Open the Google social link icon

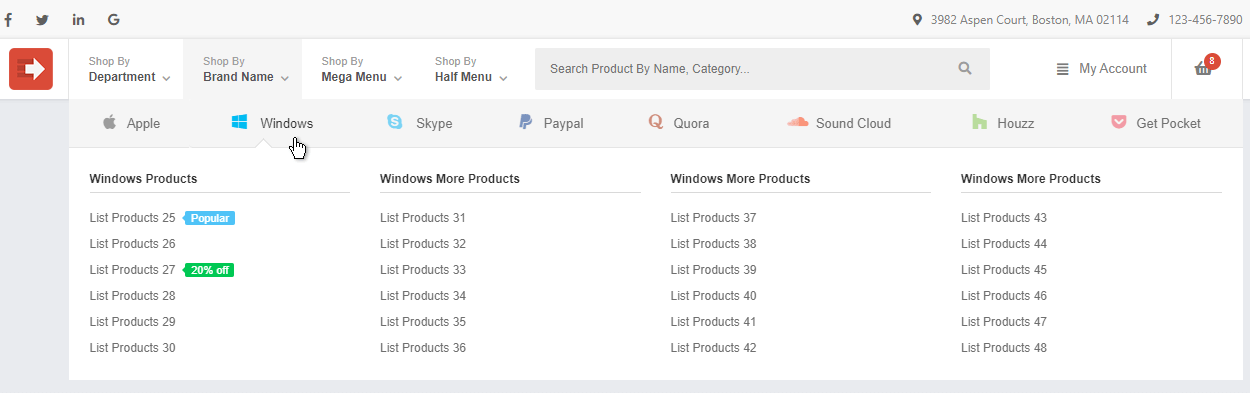113,20
